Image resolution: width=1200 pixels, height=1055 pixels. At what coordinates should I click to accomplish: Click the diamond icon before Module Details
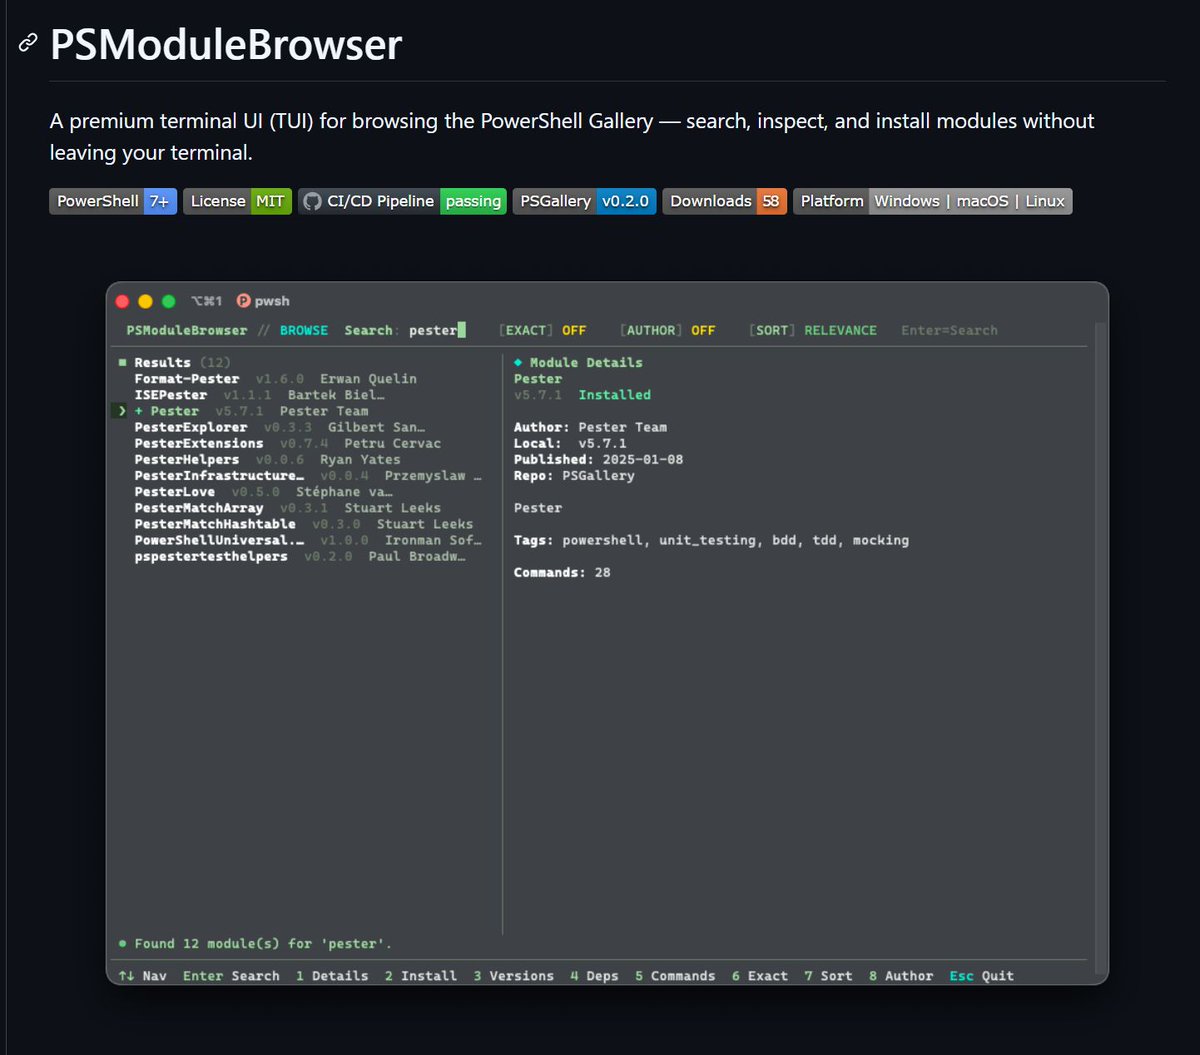[518, 363]
